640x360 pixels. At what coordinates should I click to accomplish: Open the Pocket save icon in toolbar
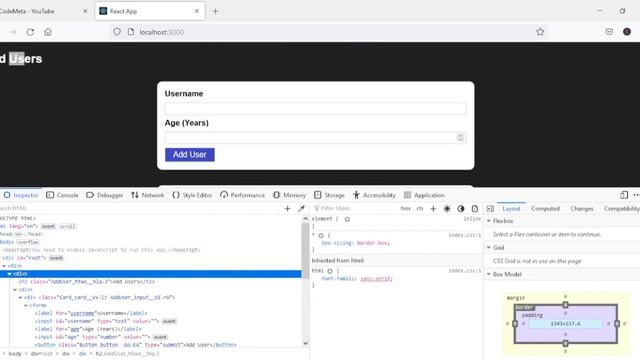[x=609, y=32]
